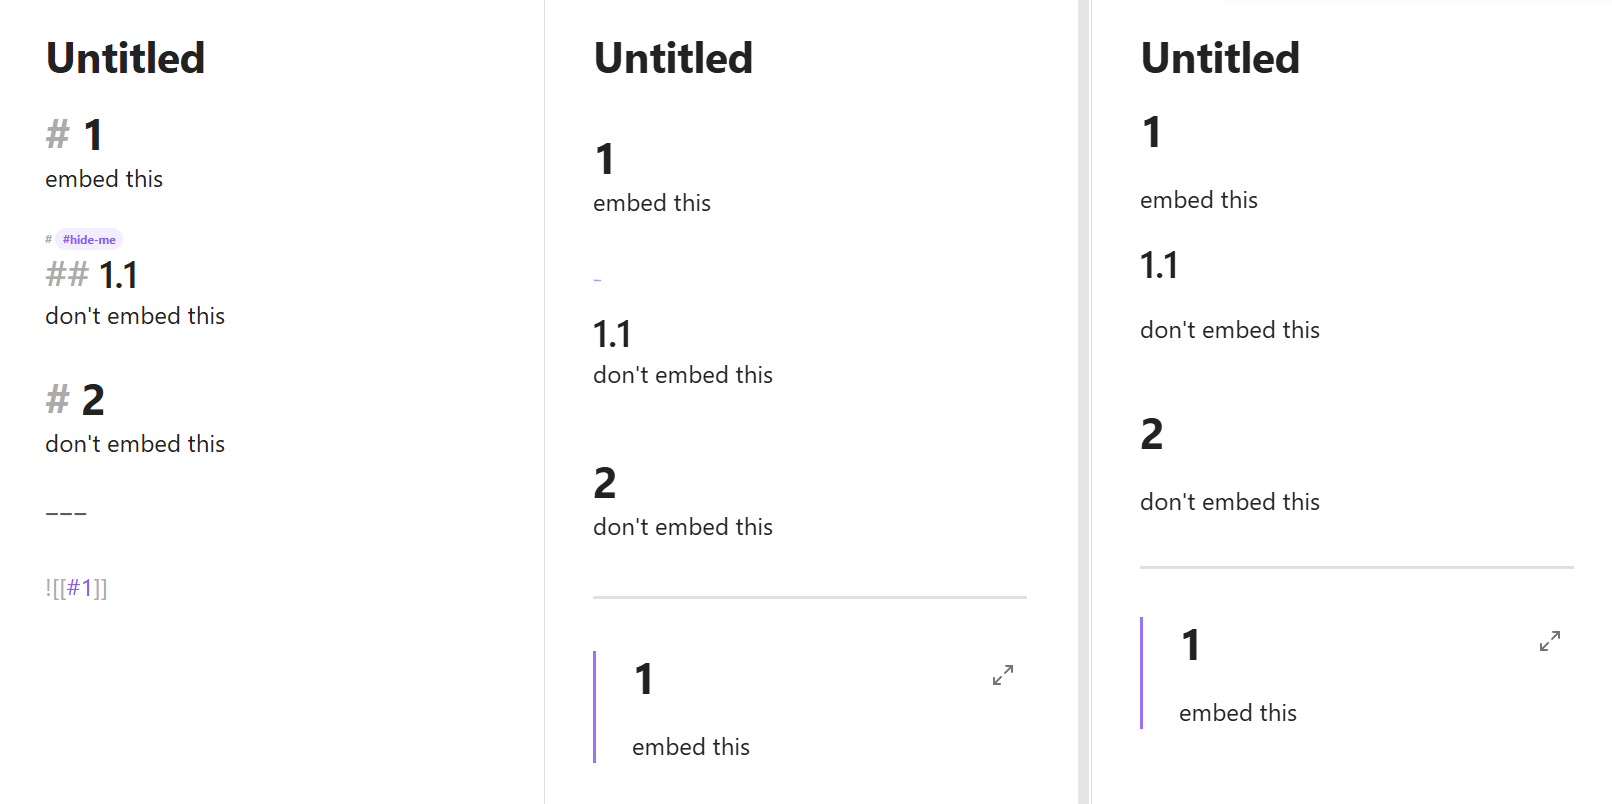Image resolution: width=1612 pixels, height=804 pixels.
Task: Select the Untitled title in the left pane
Action: (x=125, y=58)
